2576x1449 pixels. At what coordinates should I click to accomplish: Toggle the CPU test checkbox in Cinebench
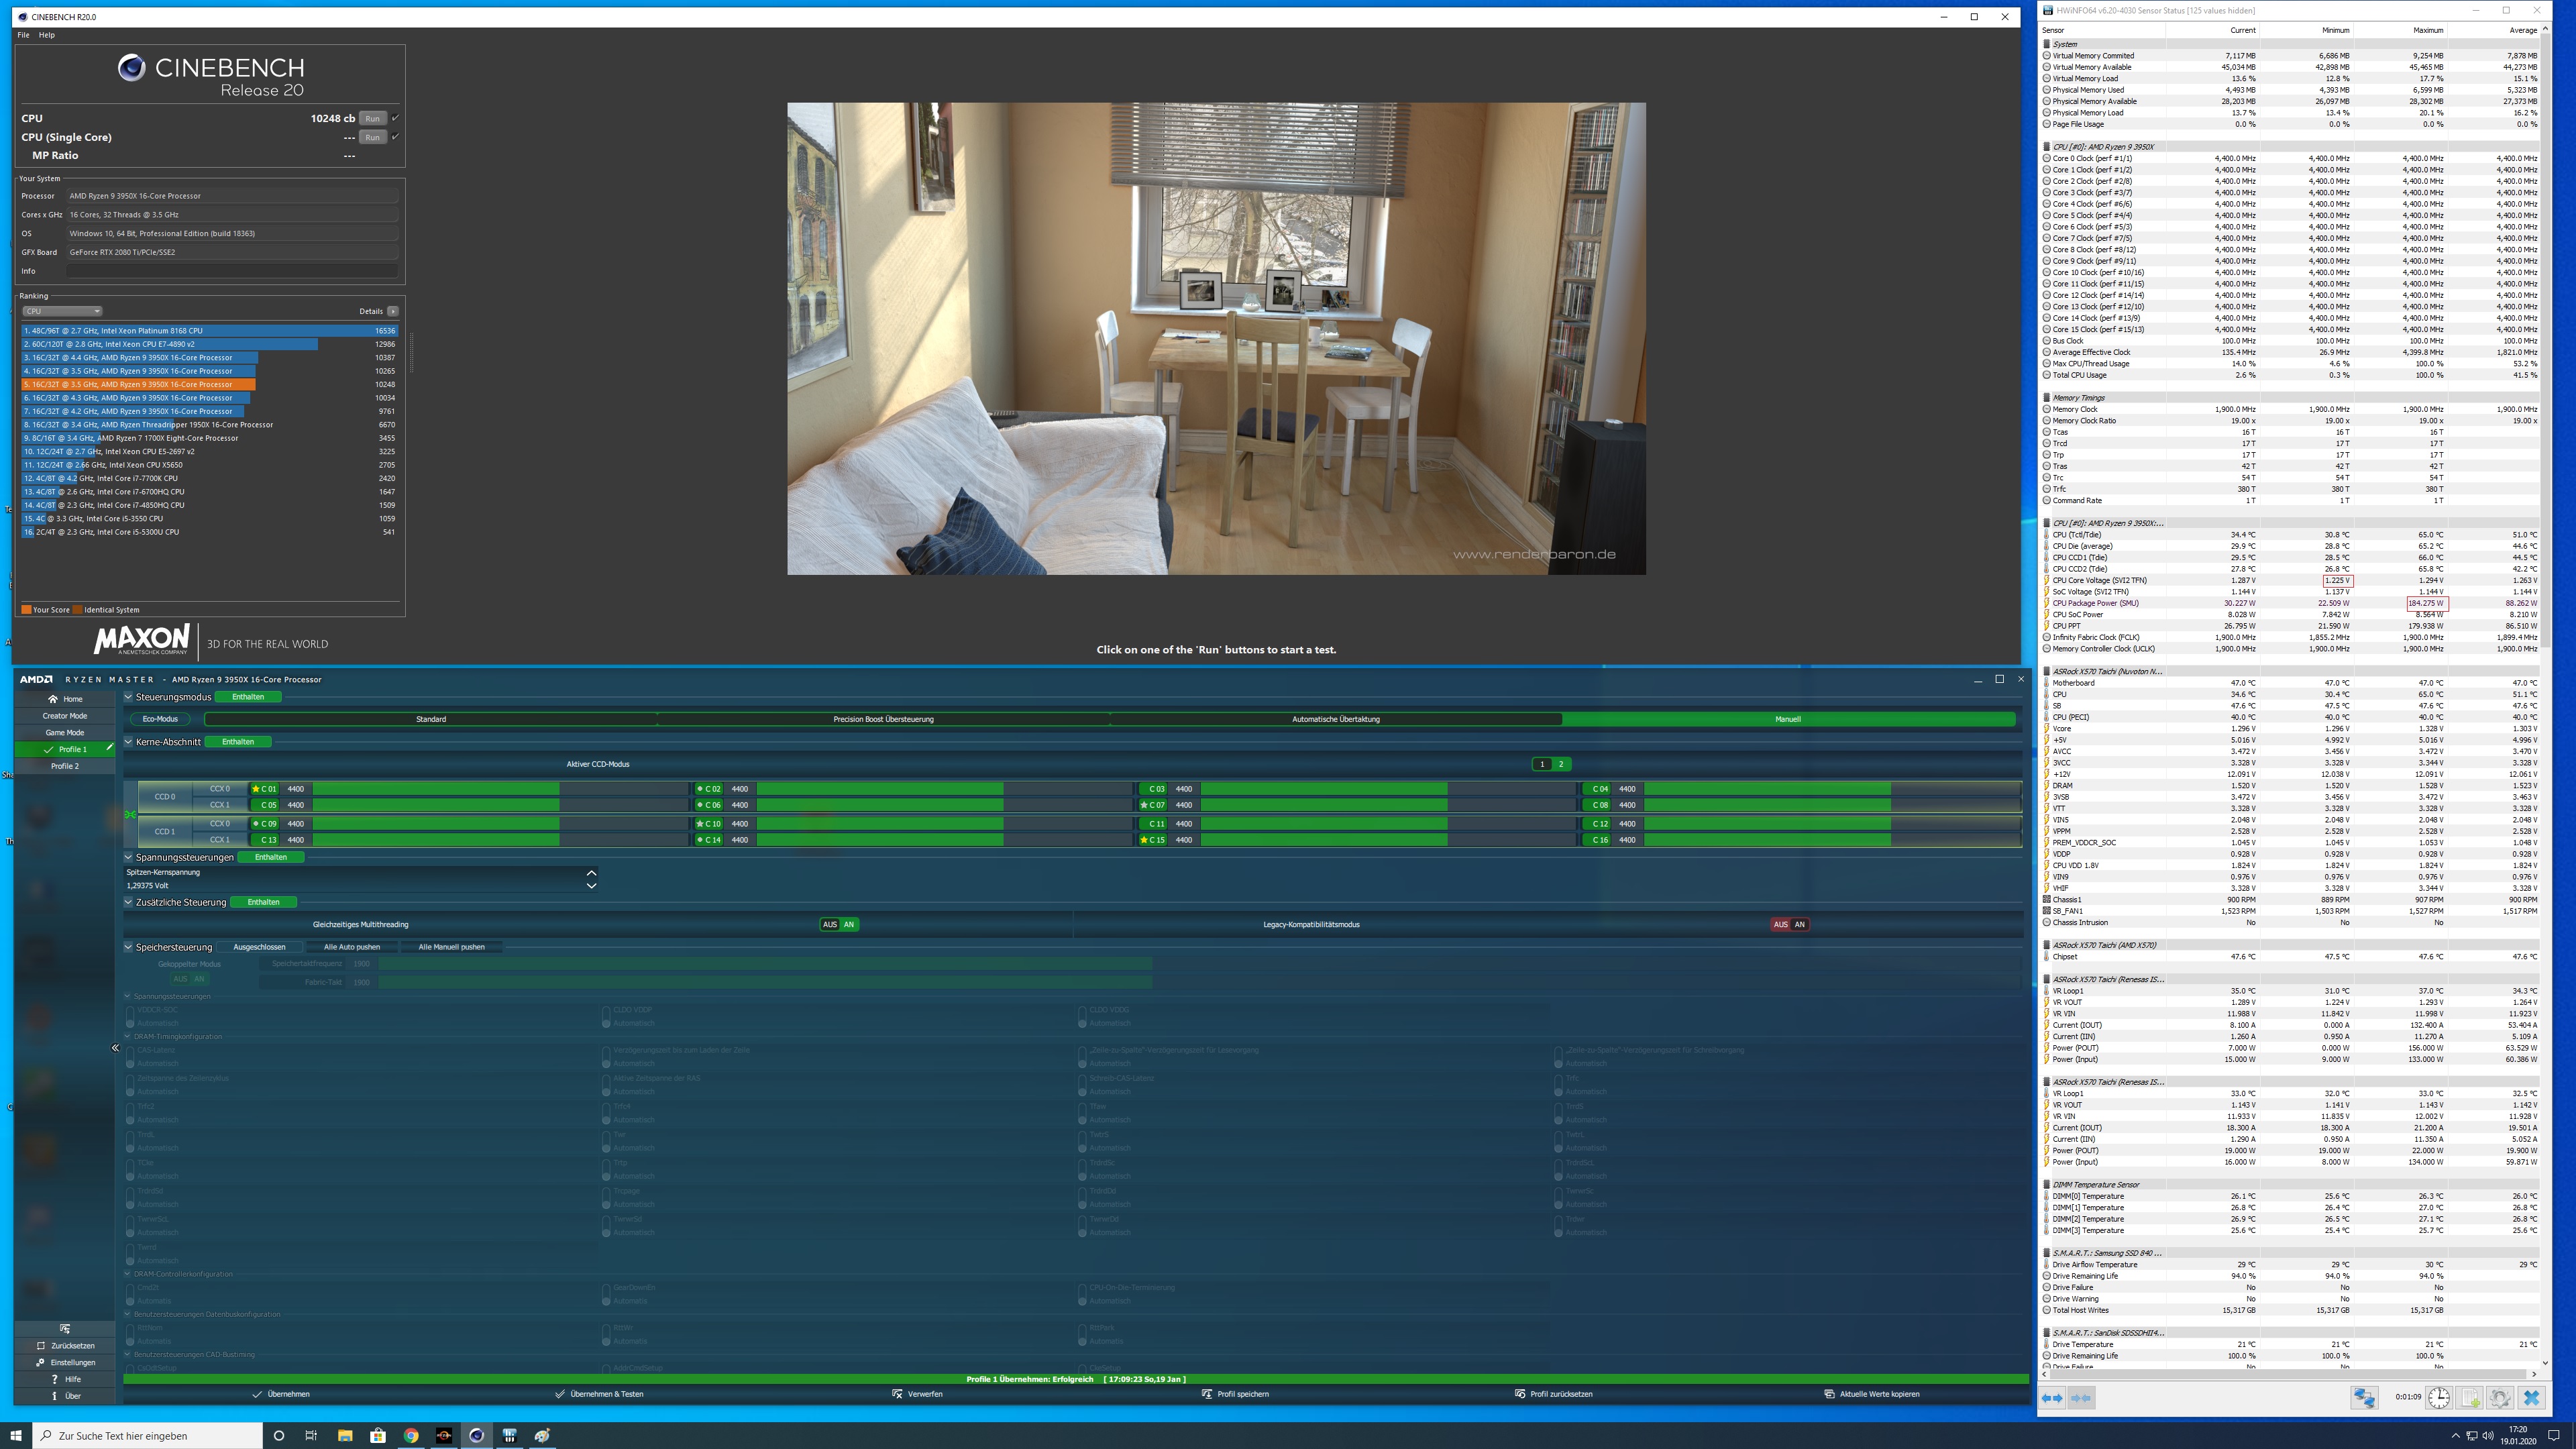tap(395, 118)
